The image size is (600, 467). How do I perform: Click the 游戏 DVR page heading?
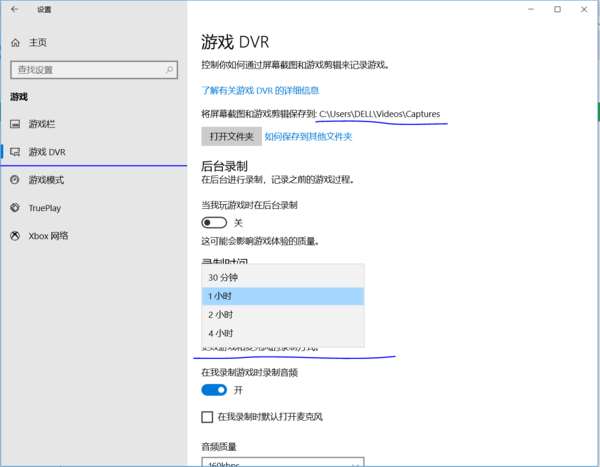click(235, 42)
